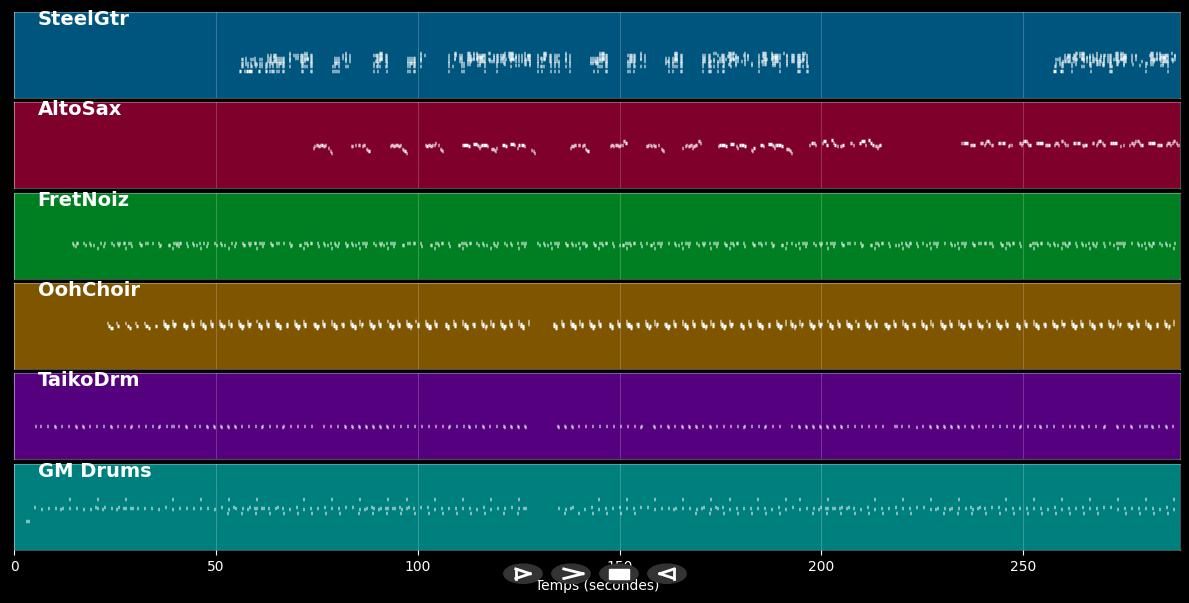This screenshot has height=603, width=1189.
Task: Select the TaikoDrm track label
Action: (x=88, y=380)
